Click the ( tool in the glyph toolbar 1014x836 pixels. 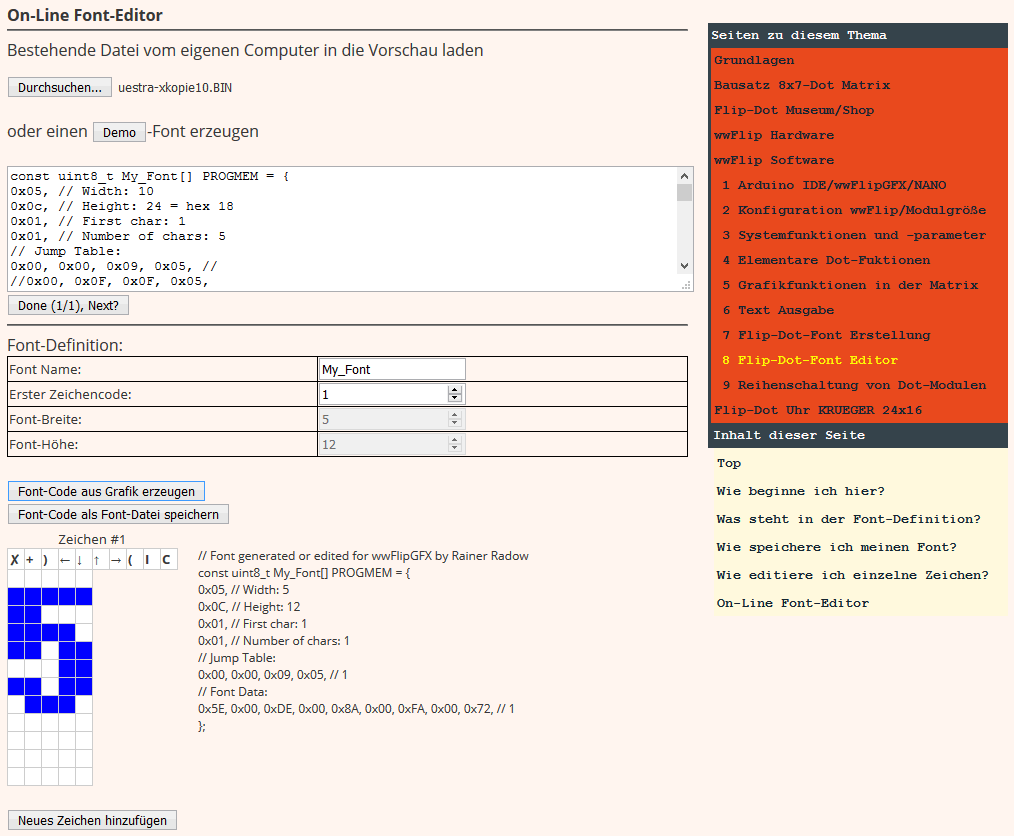[x=133, y=560]
